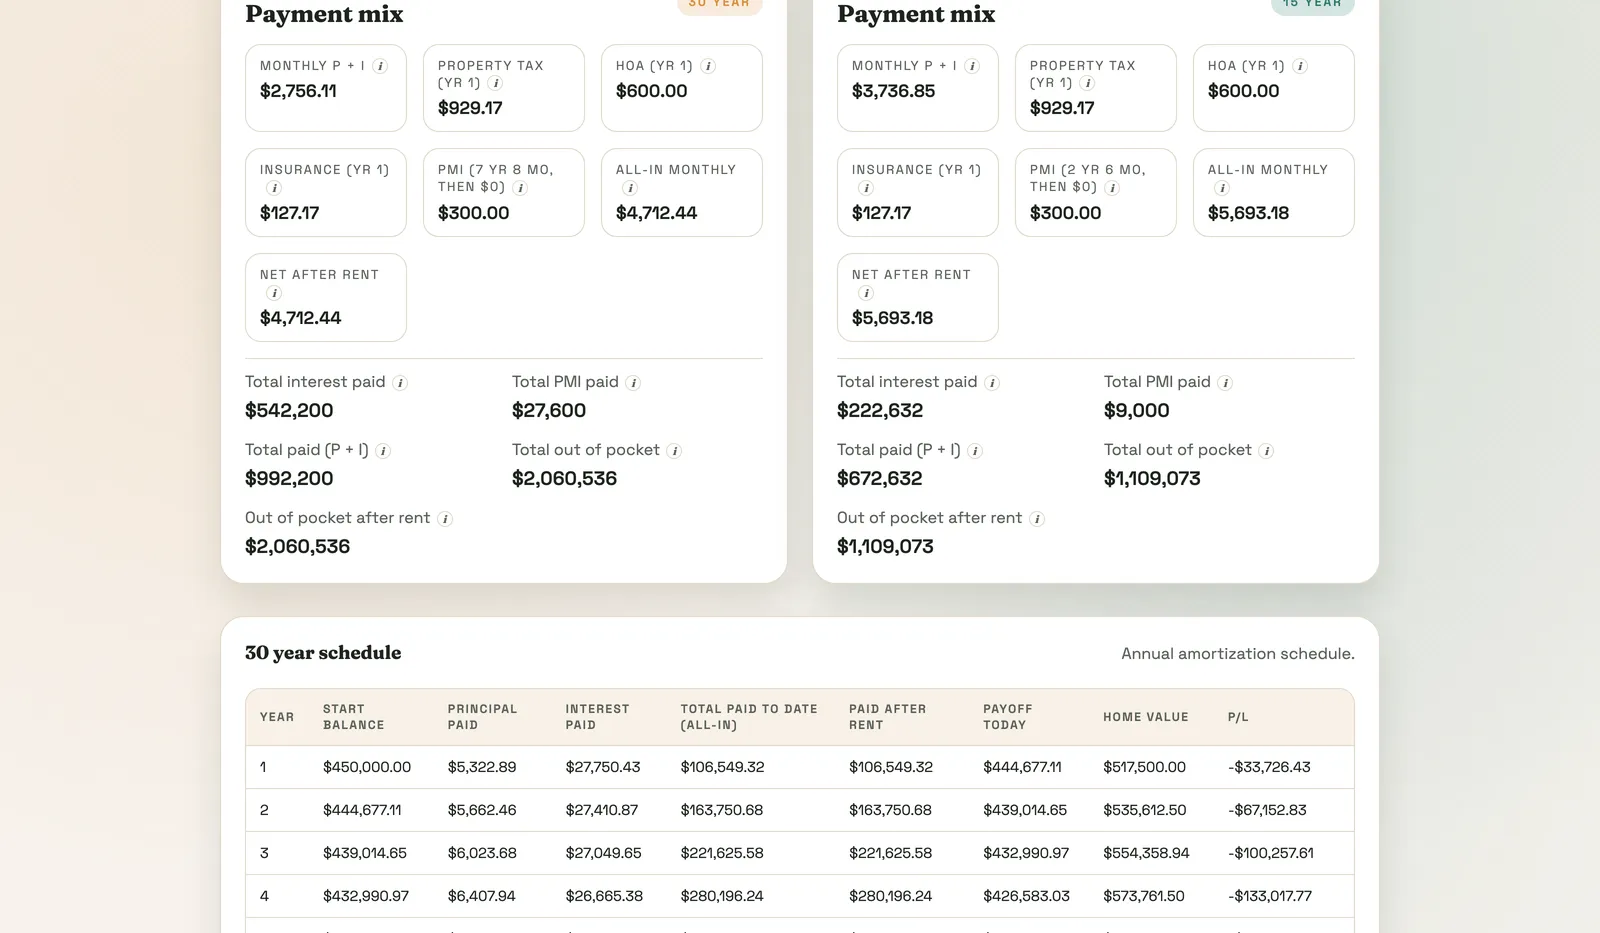Open info tooltip for 30-year Total interest paid
The height and width of the screenshot is (933, 1600).
(400, 383)
